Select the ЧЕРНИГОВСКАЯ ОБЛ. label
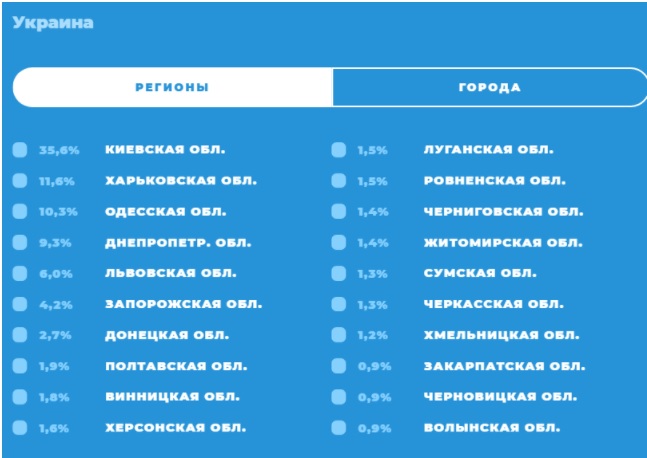This screenshot has width=647, height=458. coord(504,212)
